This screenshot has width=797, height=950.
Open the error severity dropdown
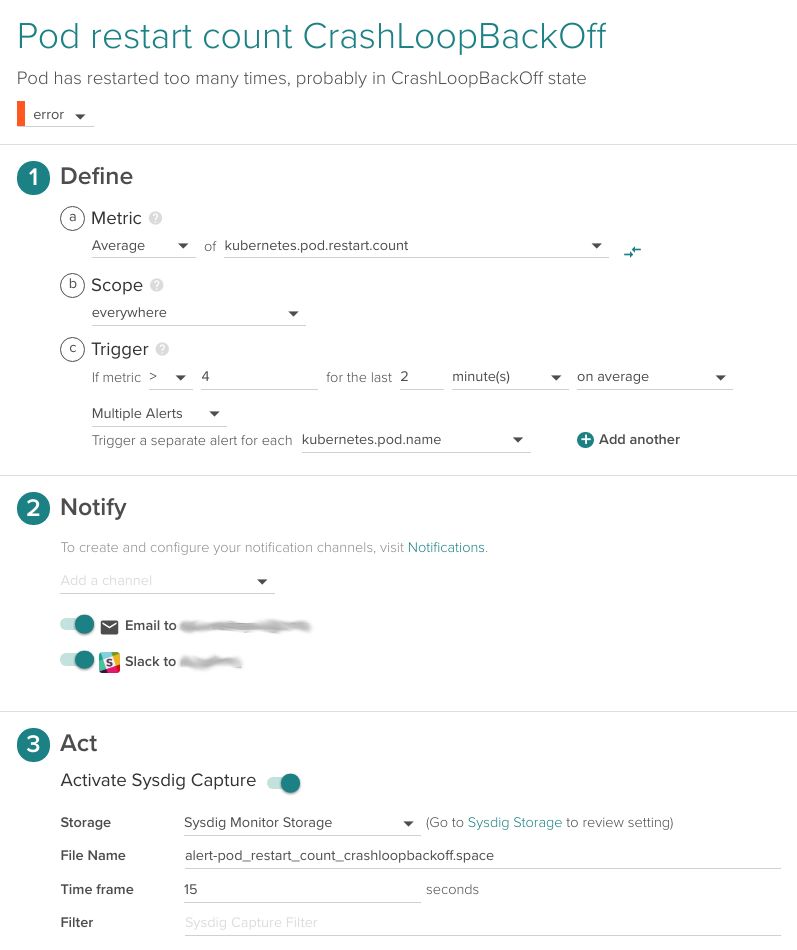[x=61, y=115]
